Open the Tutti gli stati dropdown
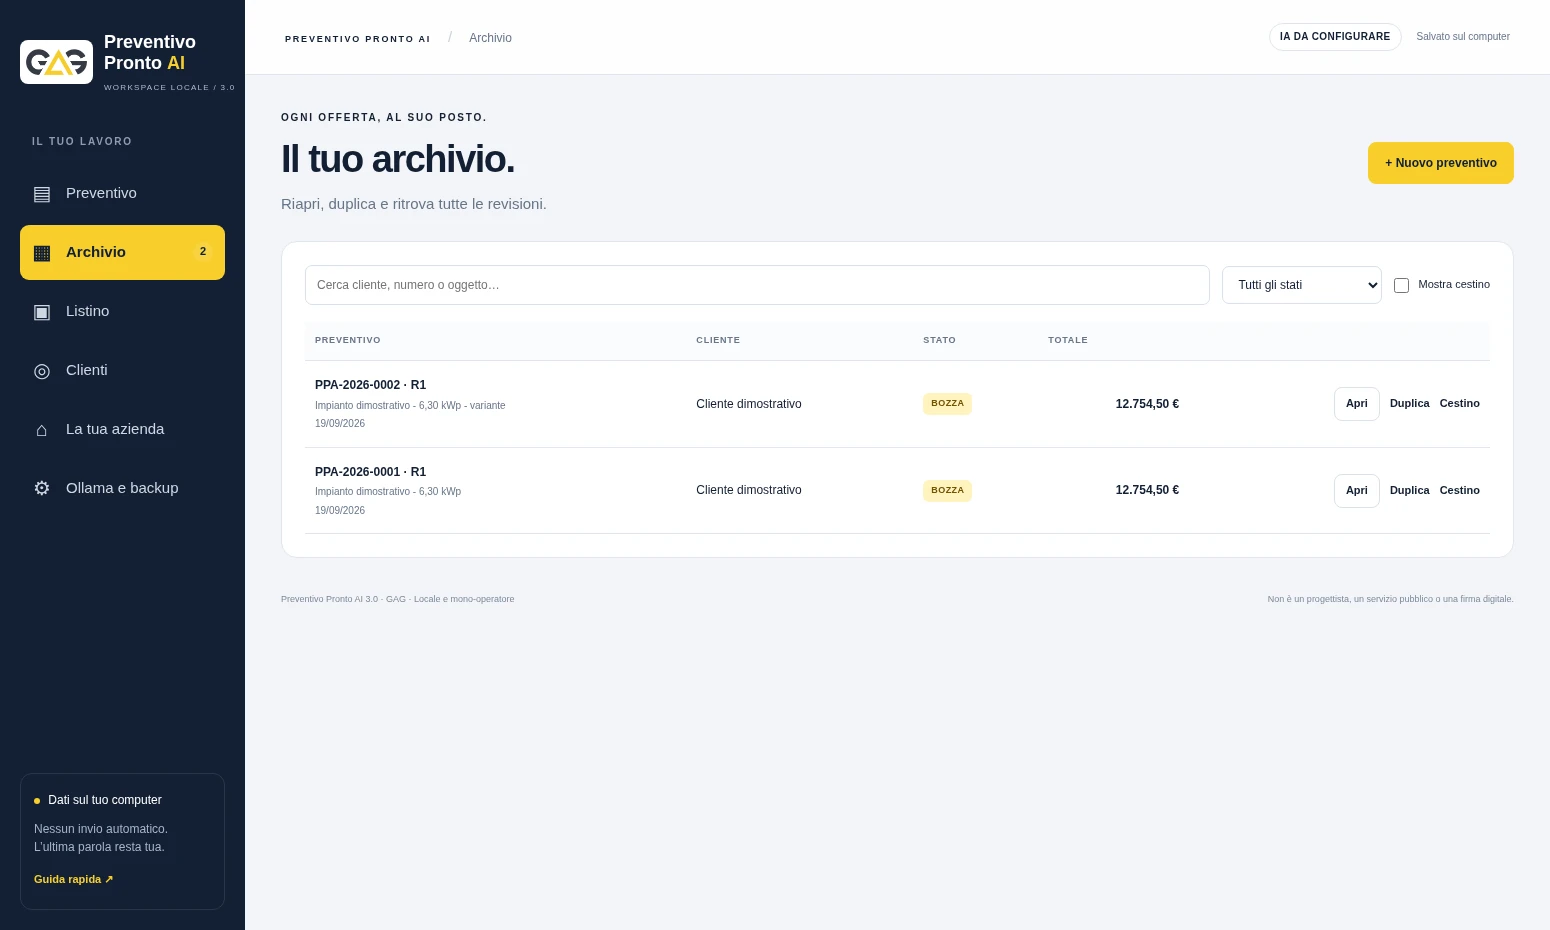This screenshot has width=1550, height=930. coord(1302,285)
